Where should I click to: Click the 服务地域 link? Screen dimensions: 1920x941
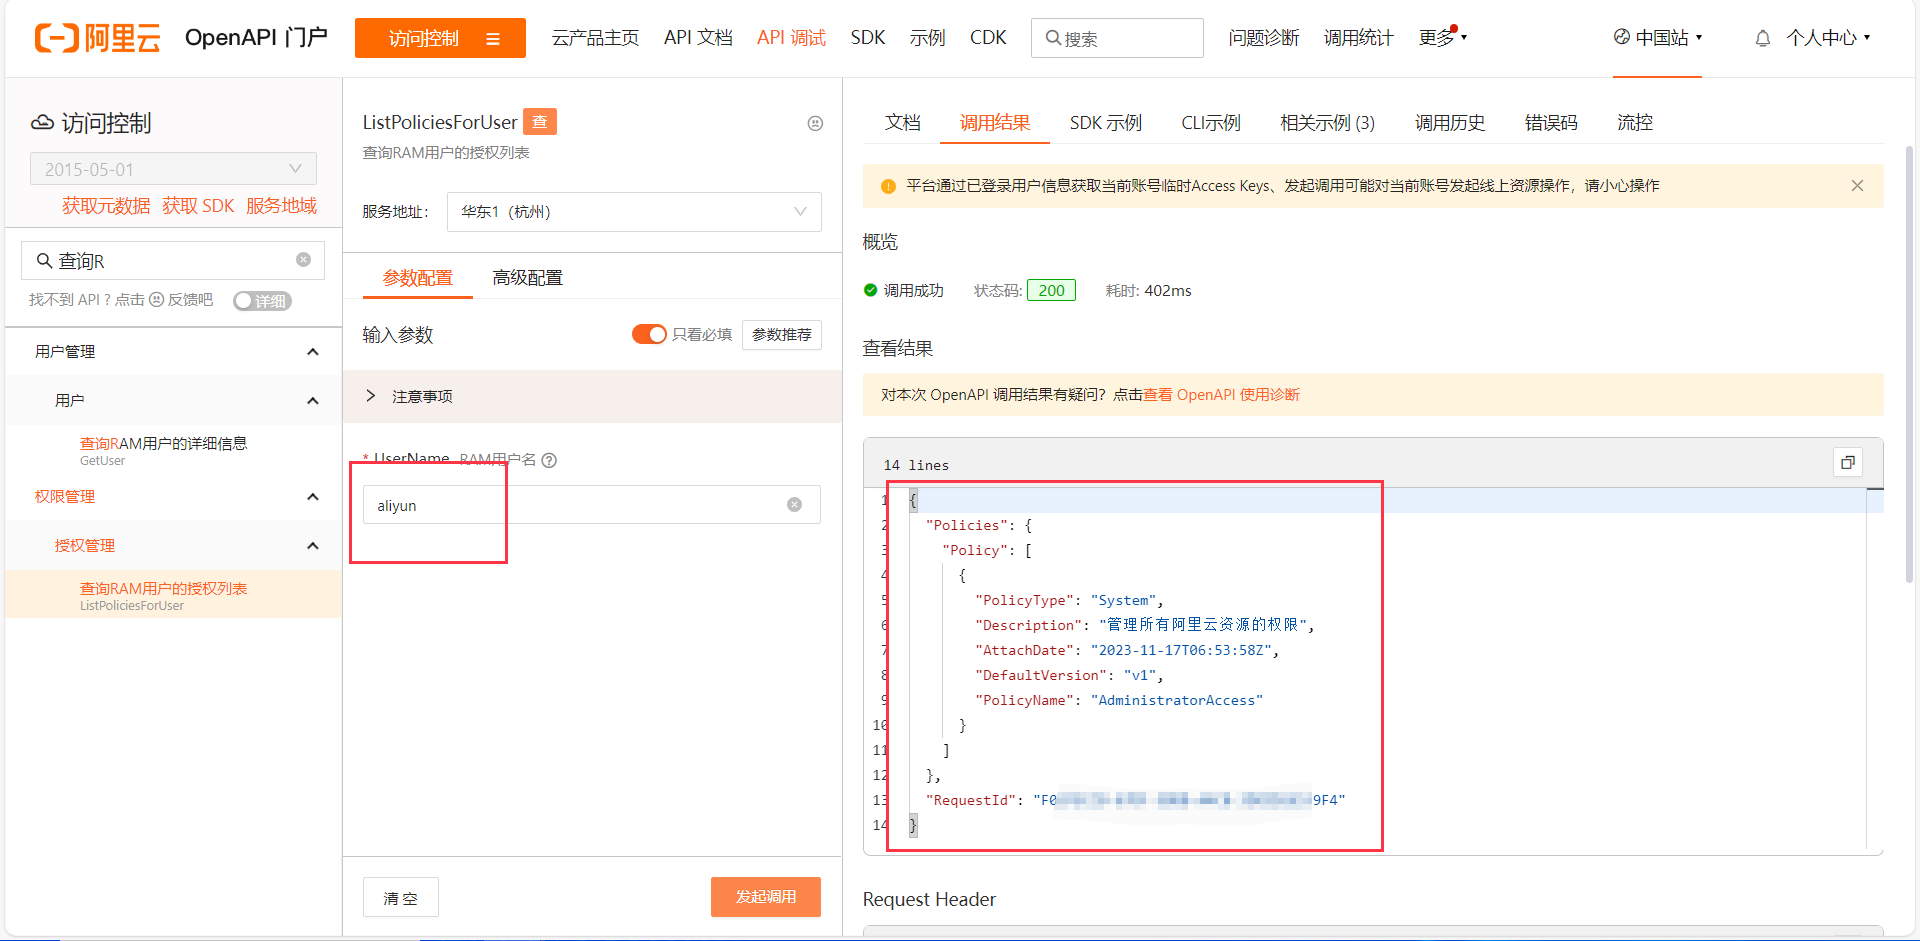(x=281, y=206)
